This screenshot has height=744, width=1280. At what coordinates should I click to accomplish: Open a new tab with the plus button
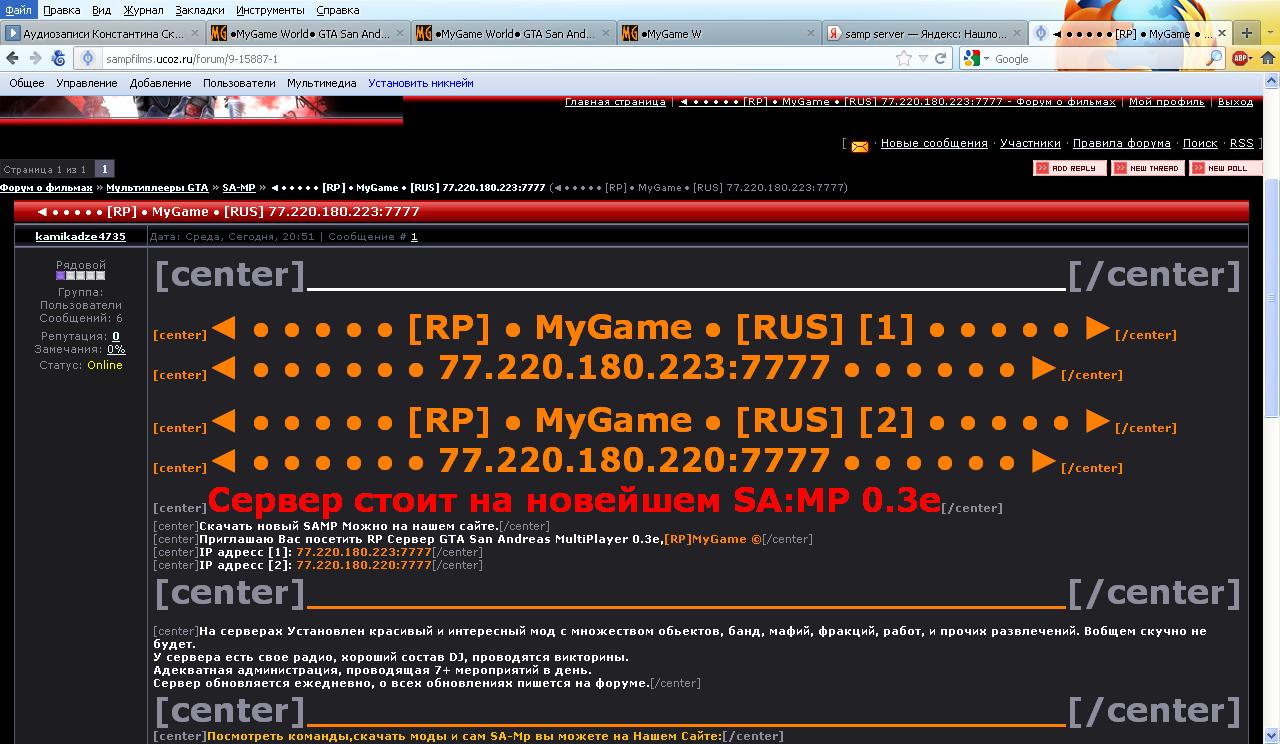1246,33
